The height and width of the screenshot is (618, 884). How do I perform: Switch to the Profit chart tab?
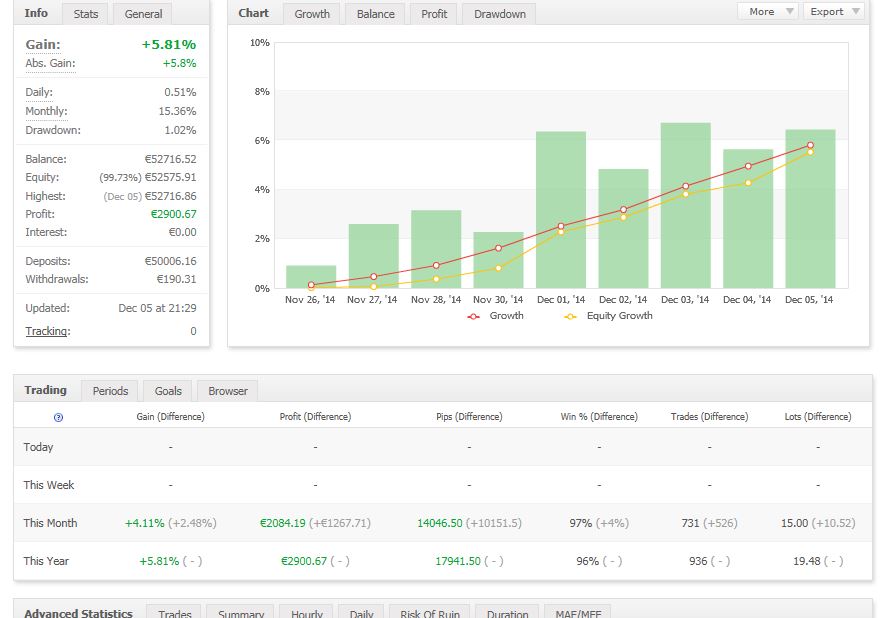[434, 14]
